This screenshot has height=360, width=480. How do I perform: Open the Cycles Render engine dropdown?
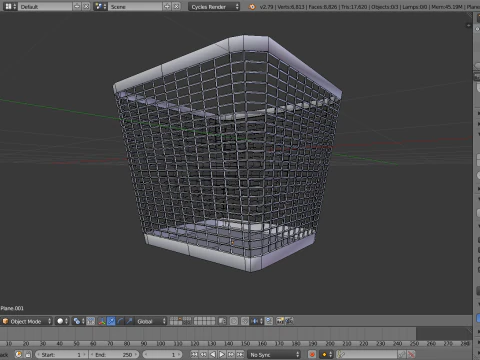[x=214, y=6]
